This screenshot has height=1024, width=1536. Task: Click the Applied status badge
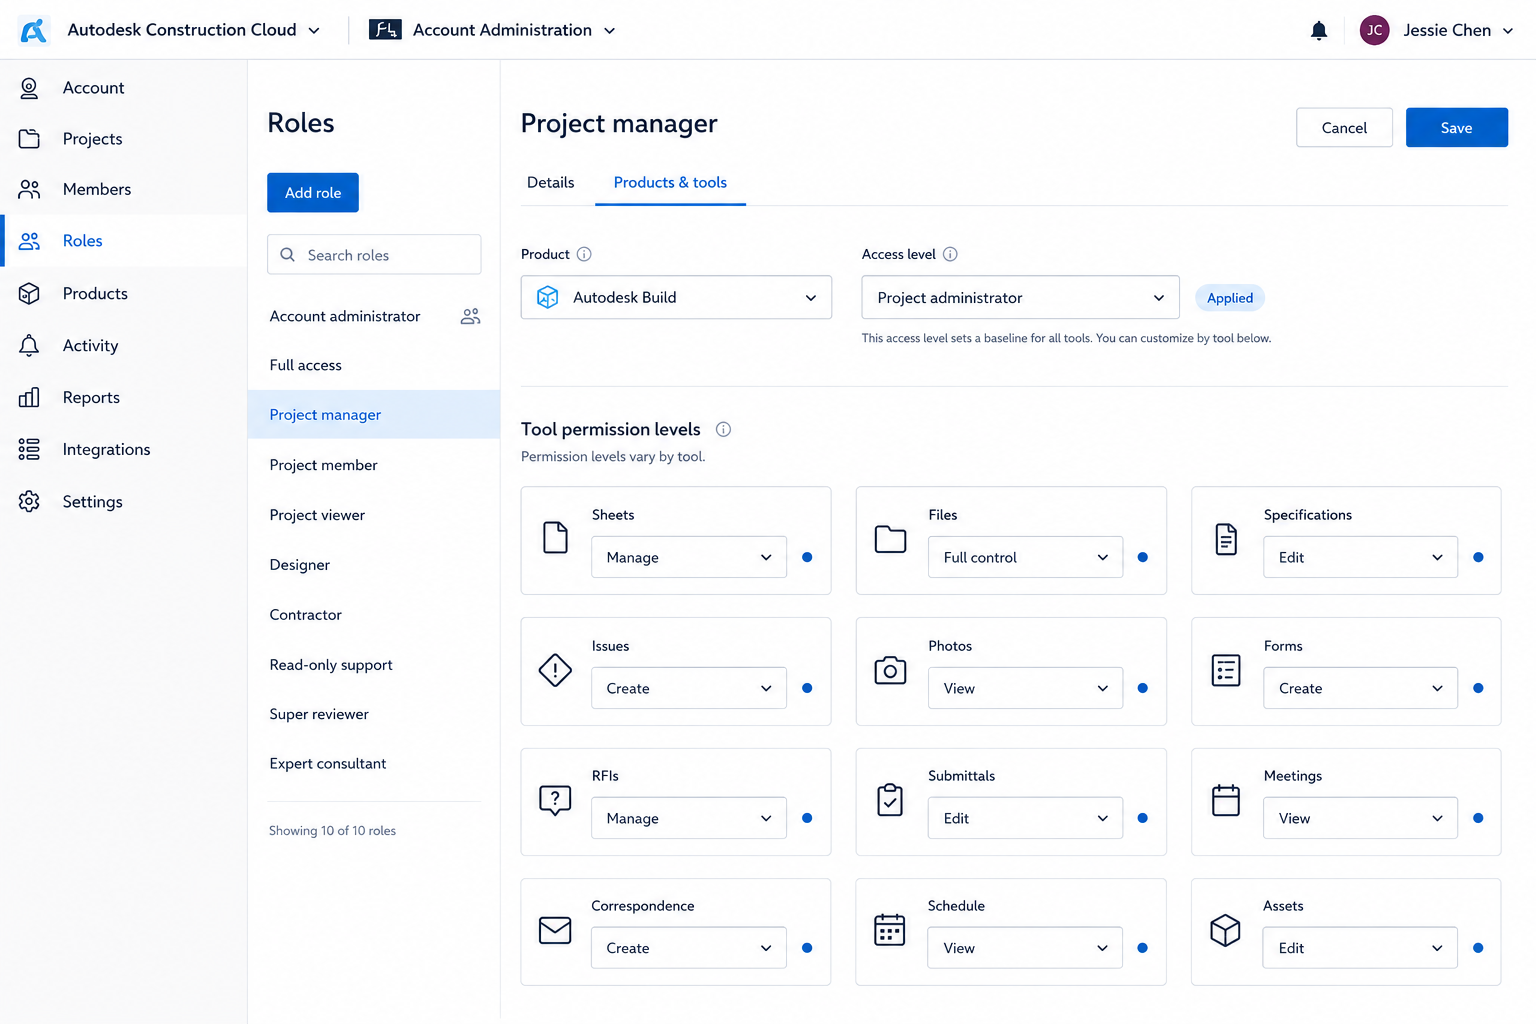tap(1230, 298)
